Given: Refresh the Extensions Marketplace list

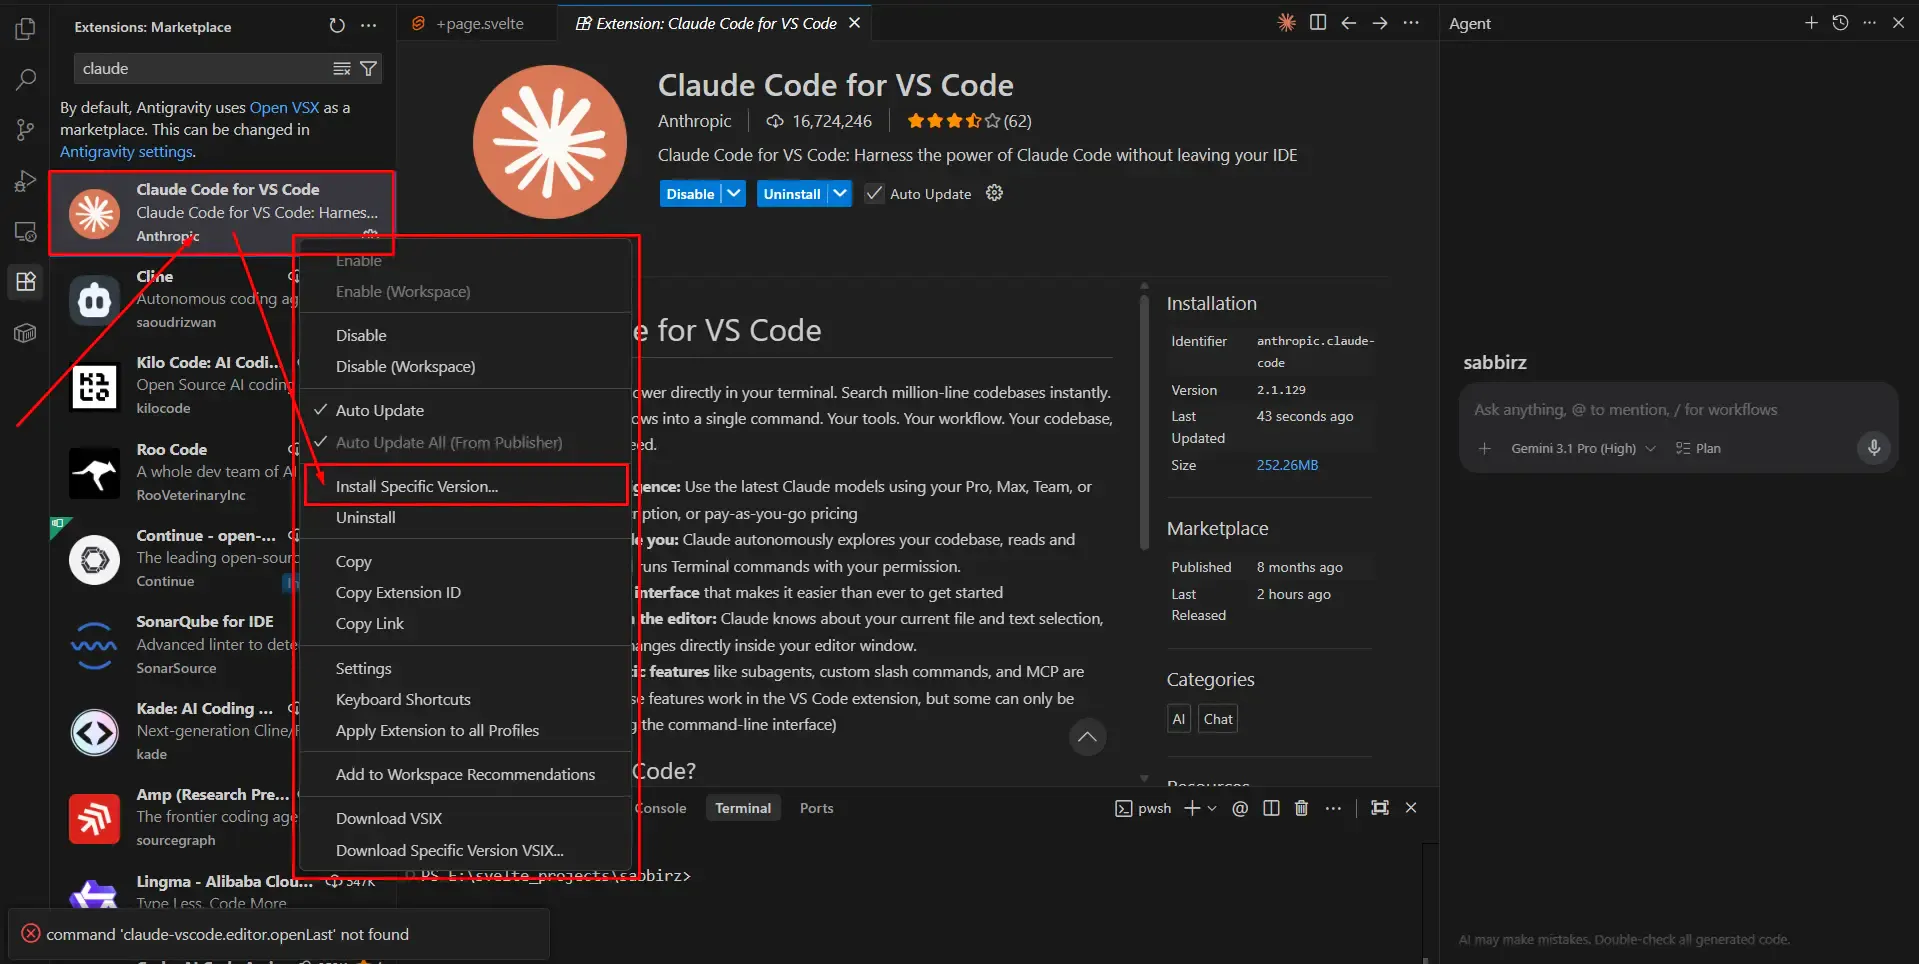Looking at the screenshot, I should tap(337, 26).
